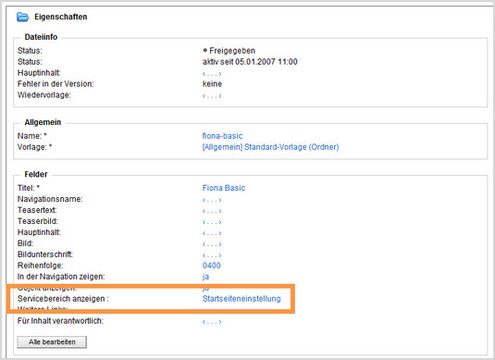Edit the Fiona Basic title value
Screen dimensions: 495x360
point(224,188)
